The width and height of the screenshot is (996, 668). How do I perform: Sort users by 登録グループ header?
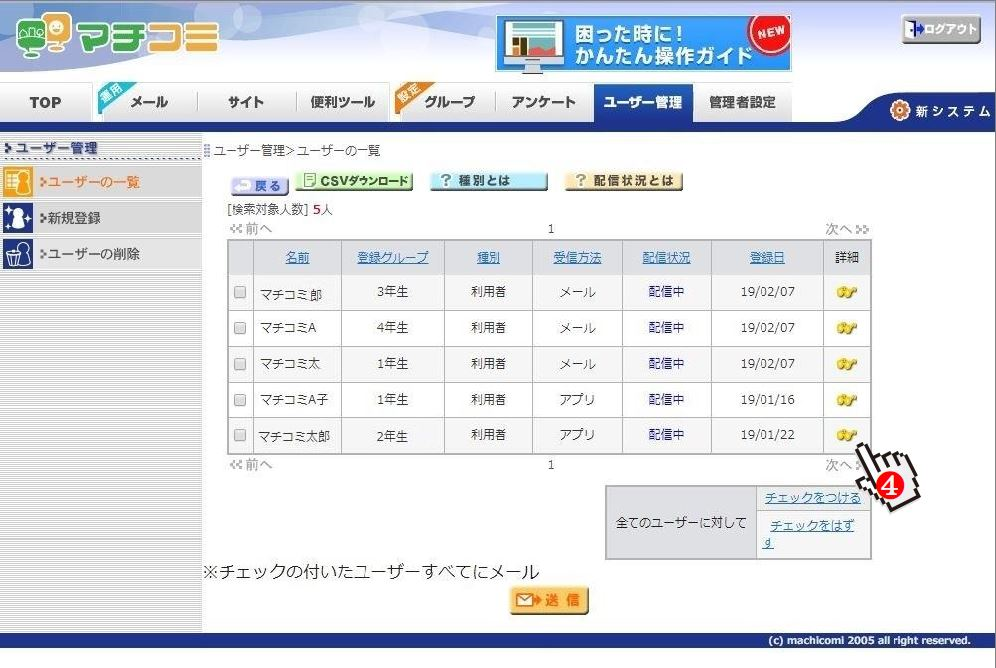pos(392,258)
